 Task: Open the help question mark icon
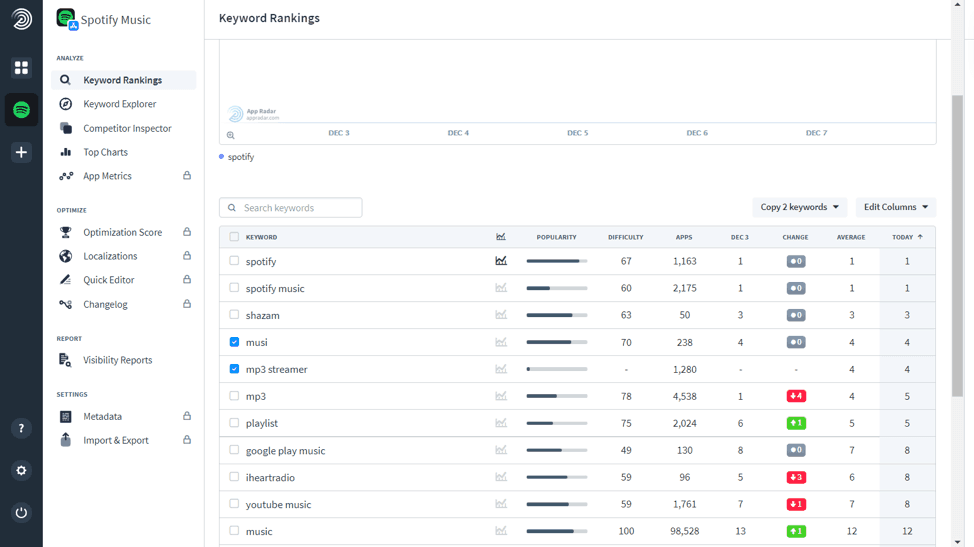21,428
